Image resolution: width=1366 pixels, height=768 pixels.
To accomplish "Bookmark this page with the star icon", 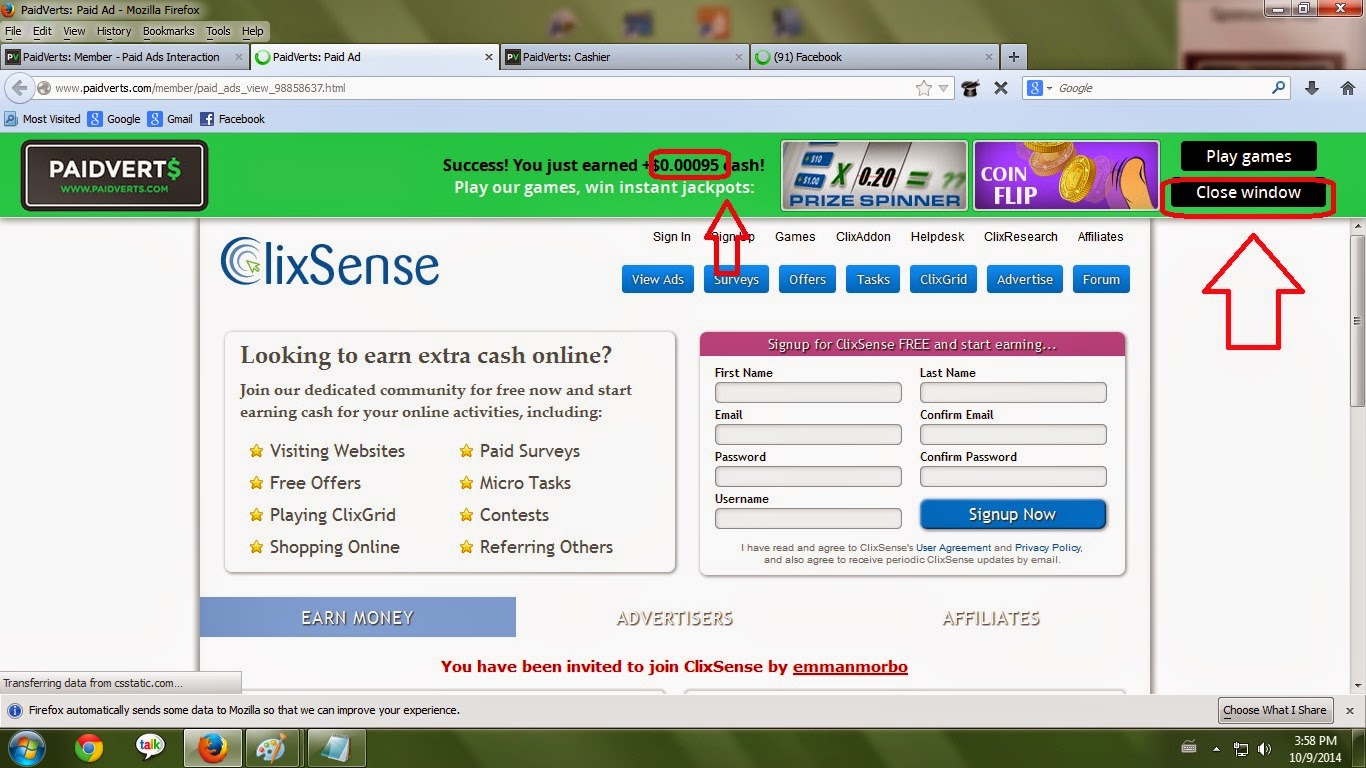I will pos(924,88).
